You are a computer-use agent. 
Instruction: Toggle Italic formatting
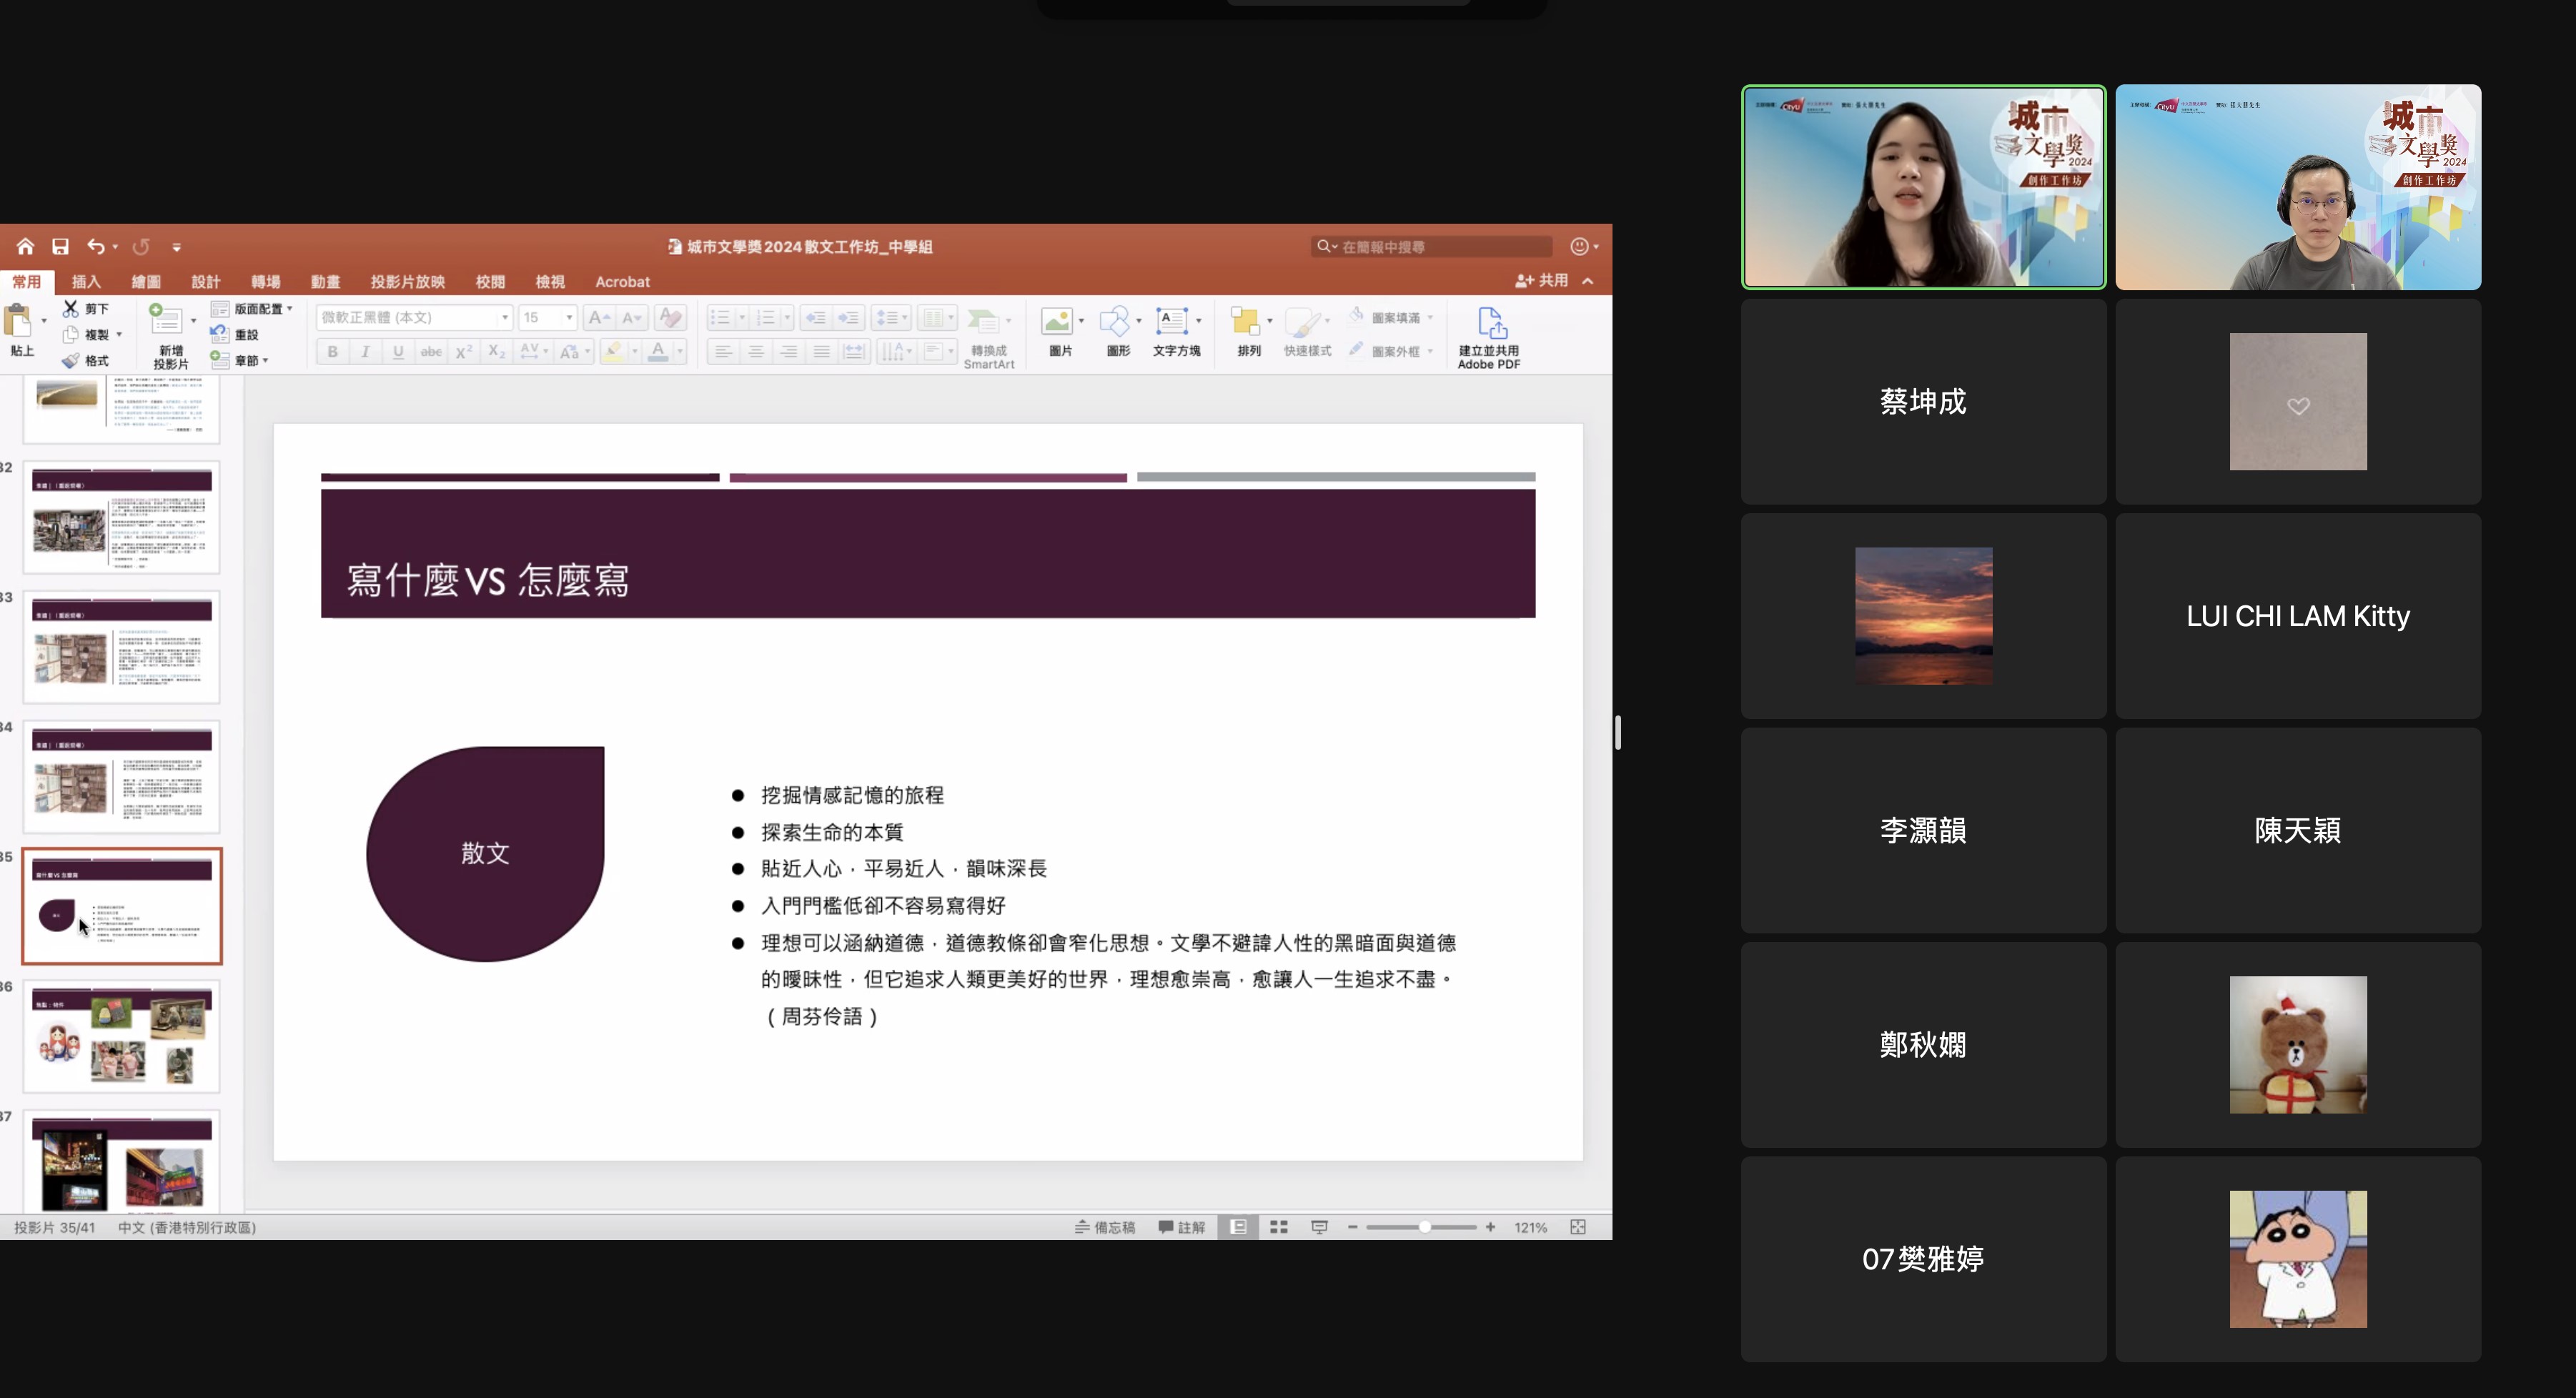(366, 351)
